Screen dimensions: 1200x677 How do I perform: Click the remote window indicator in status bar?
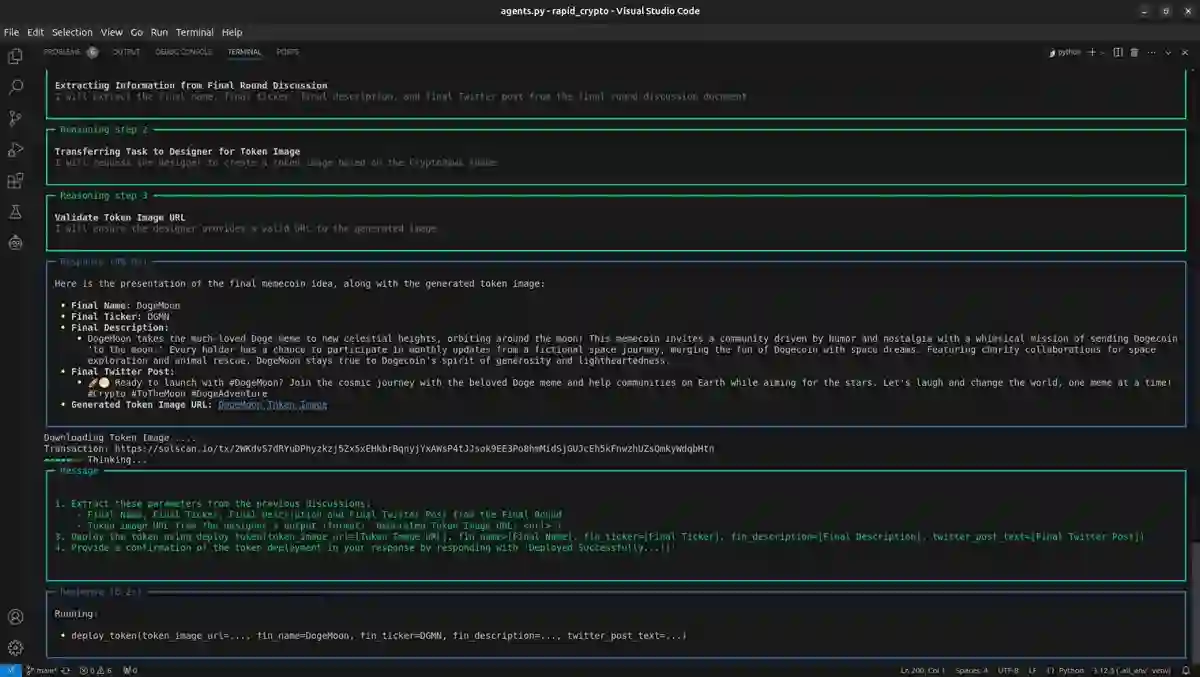coord(9,670)
